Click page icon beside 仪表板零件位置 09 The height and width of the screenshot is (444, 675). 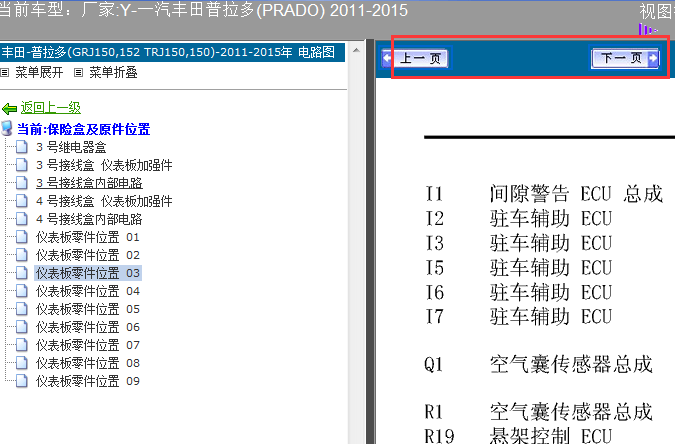pos(22,381)
